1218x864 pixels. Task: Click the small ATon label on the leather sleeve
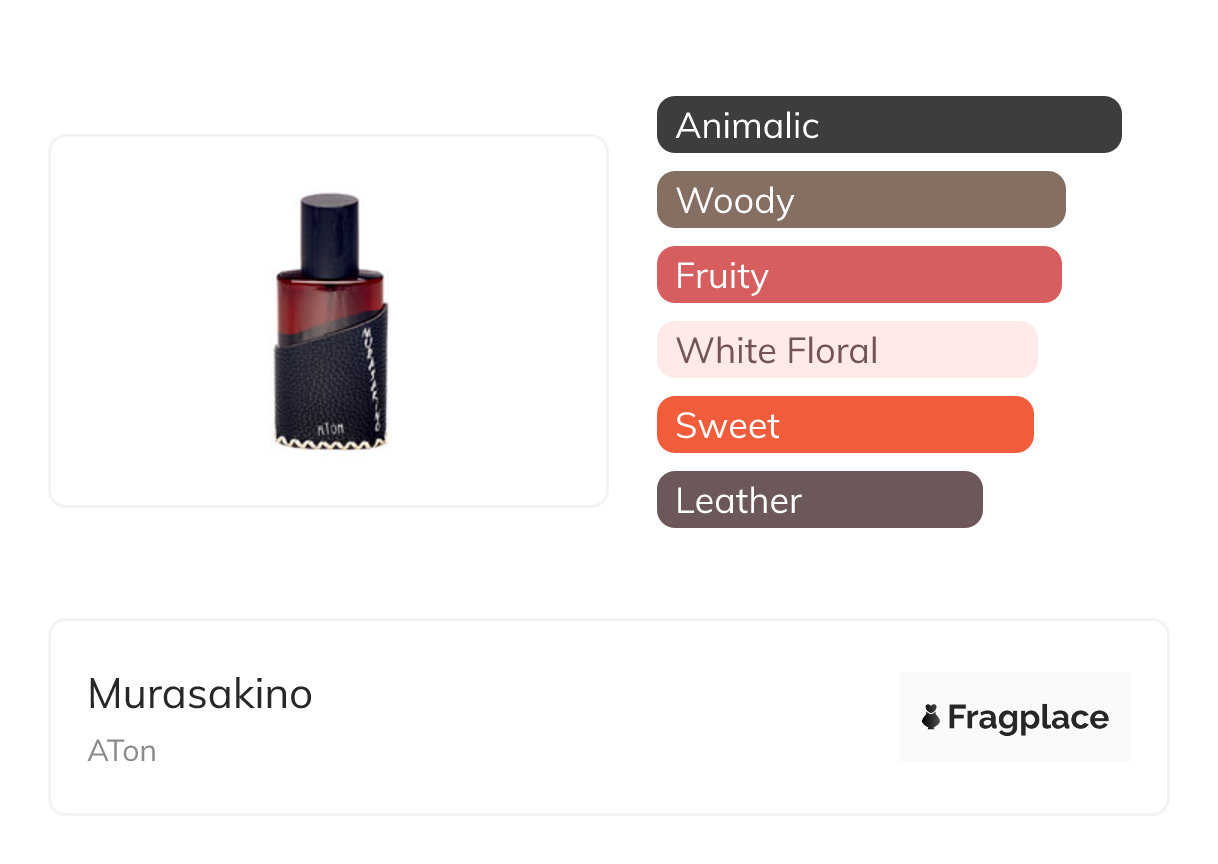329,428
